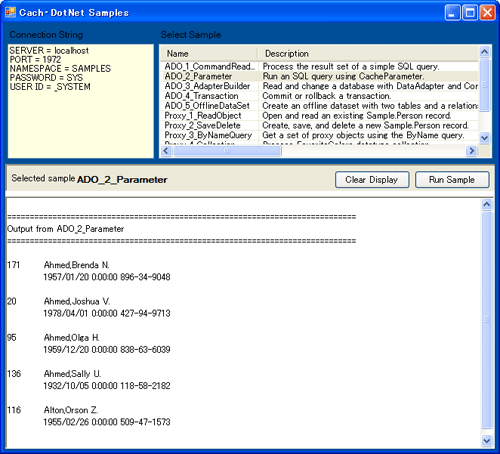Click the Run Sample button

(x=452, y=180)
